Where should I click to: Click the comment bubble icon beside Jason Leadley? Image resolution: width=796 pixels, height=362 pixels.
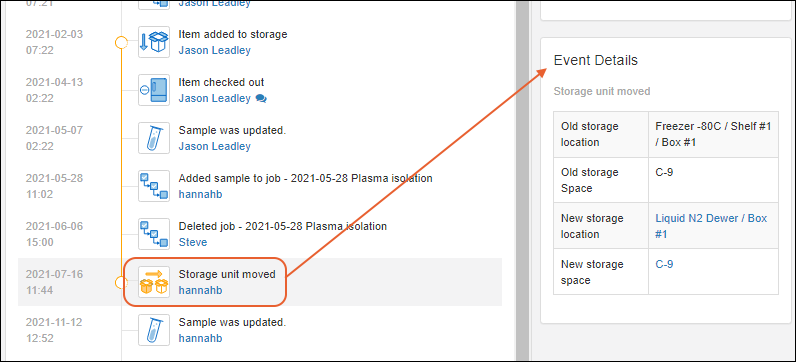pyautogui.click(x=261, y=98)
